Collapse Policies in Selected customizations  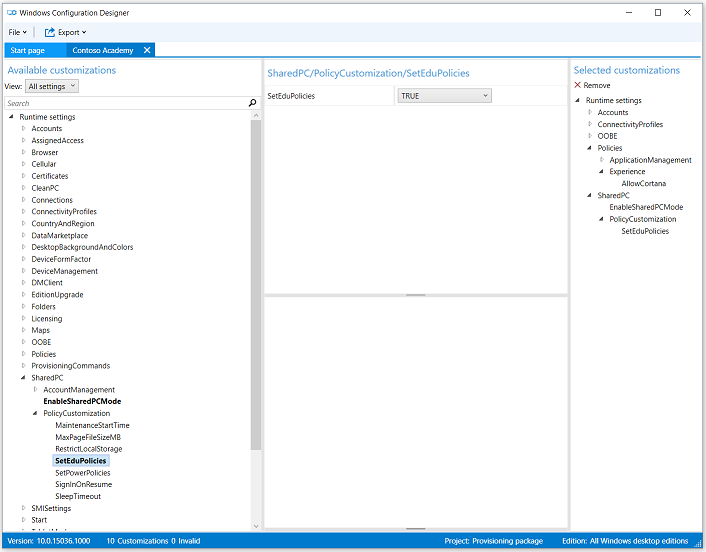(x=589, y=148)
